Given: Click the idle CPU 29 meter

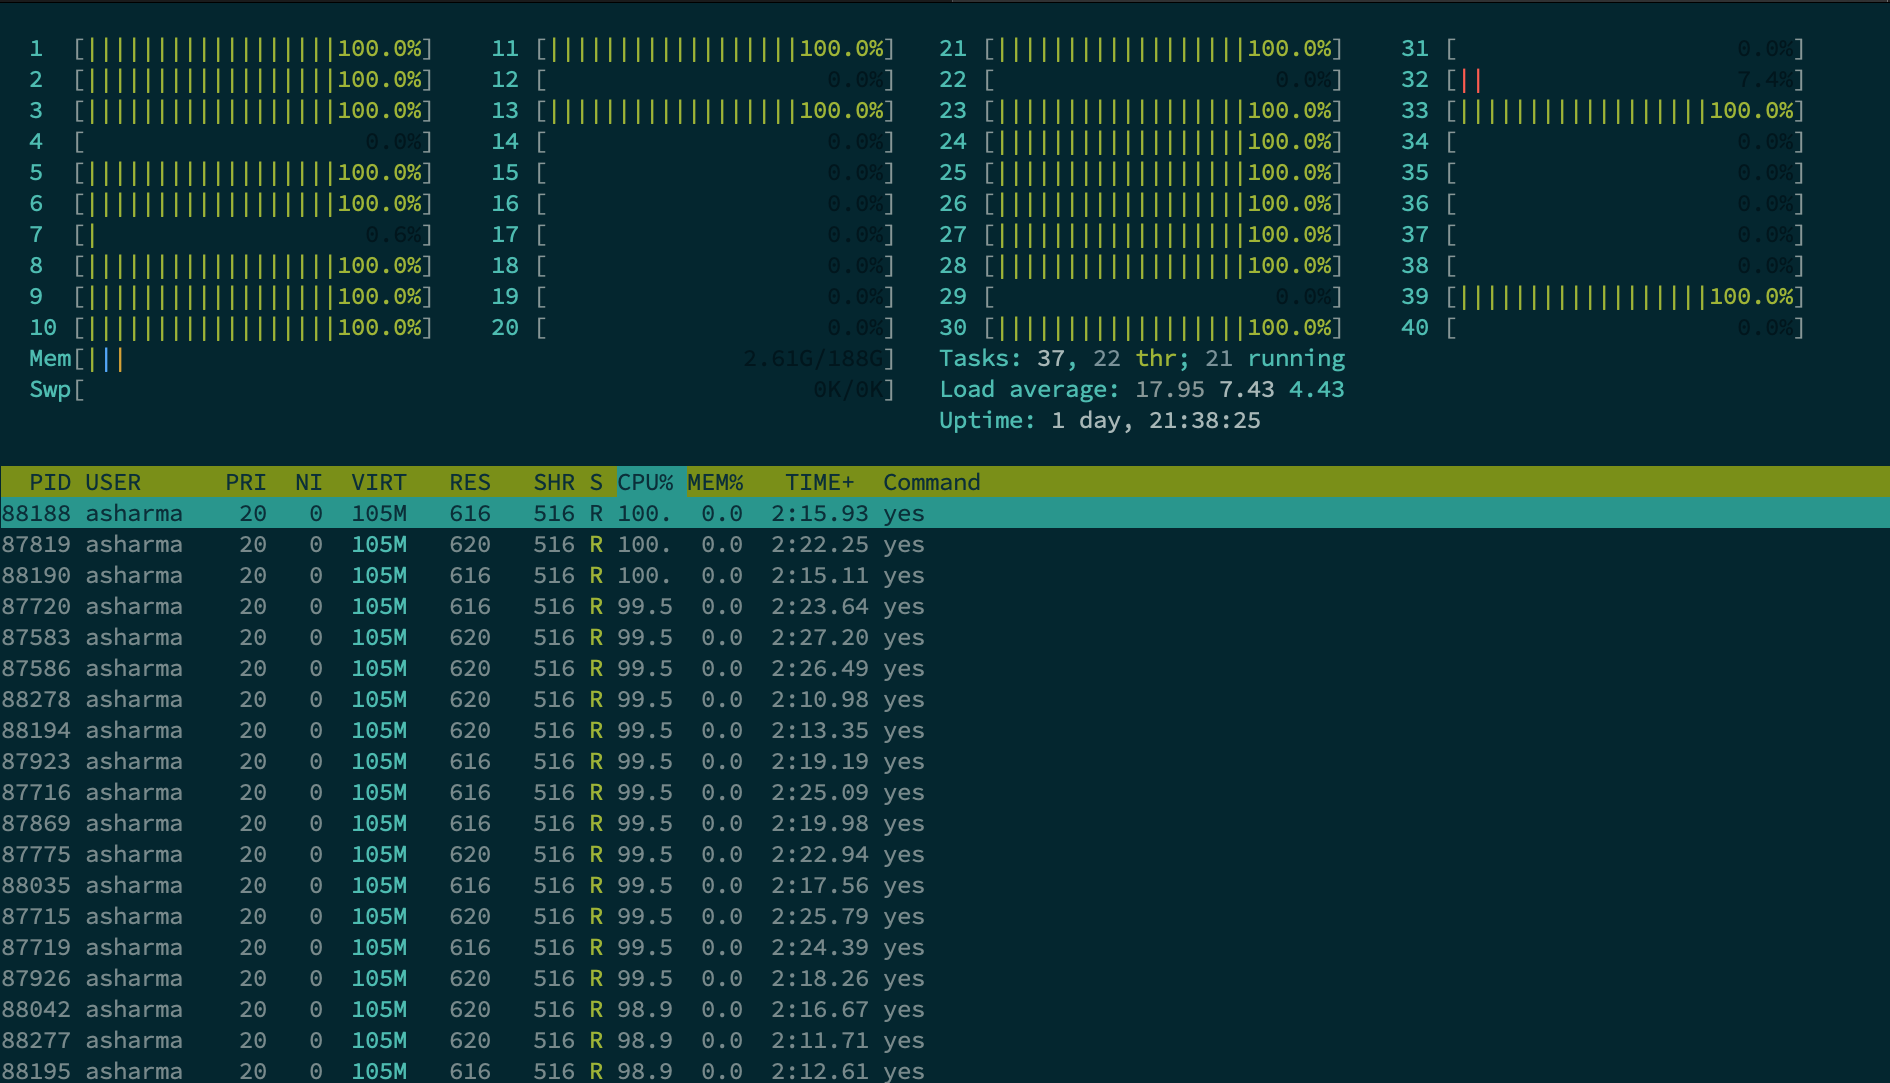Looking at the screenshot, I should click(x=1141, y=296).
